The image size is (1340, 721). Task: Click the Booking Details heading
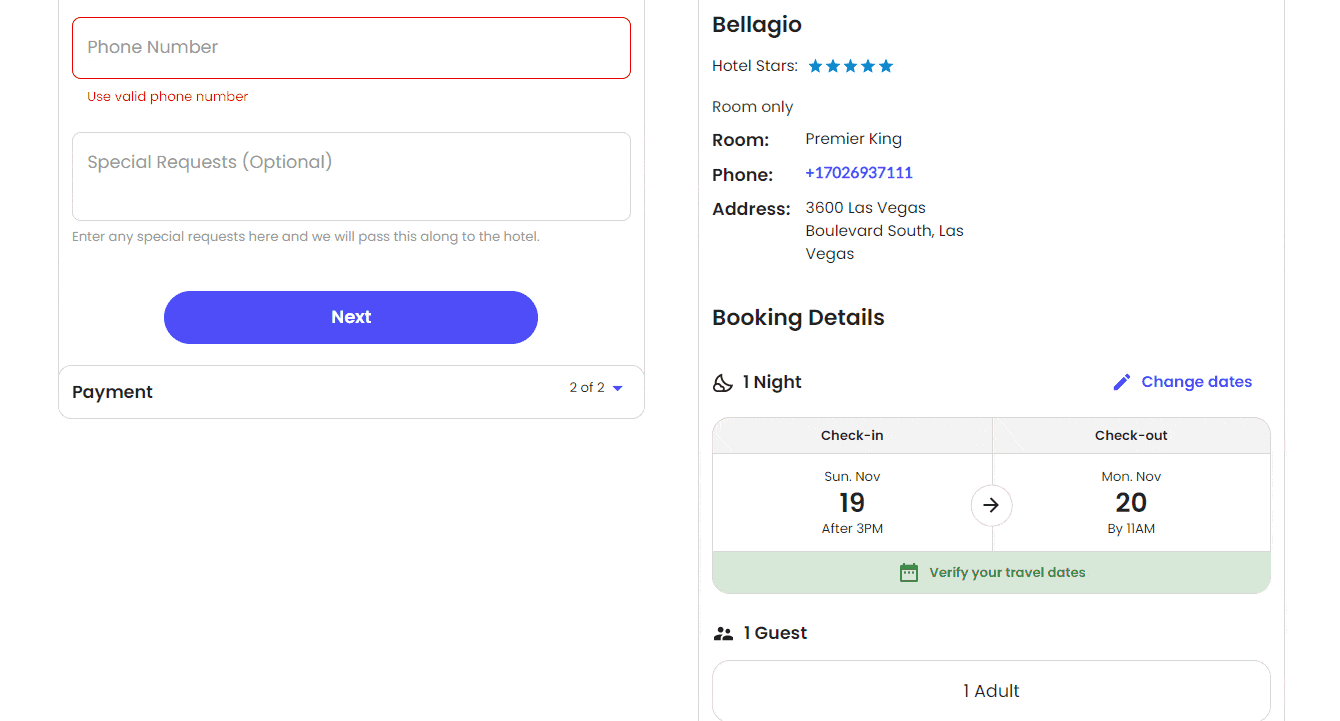[x=798, y=318]
